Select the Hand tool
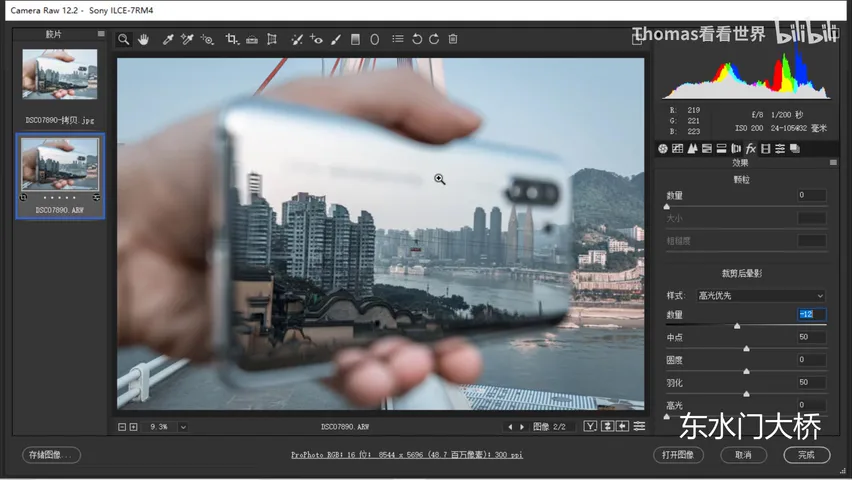 click(x=143, y=39)
